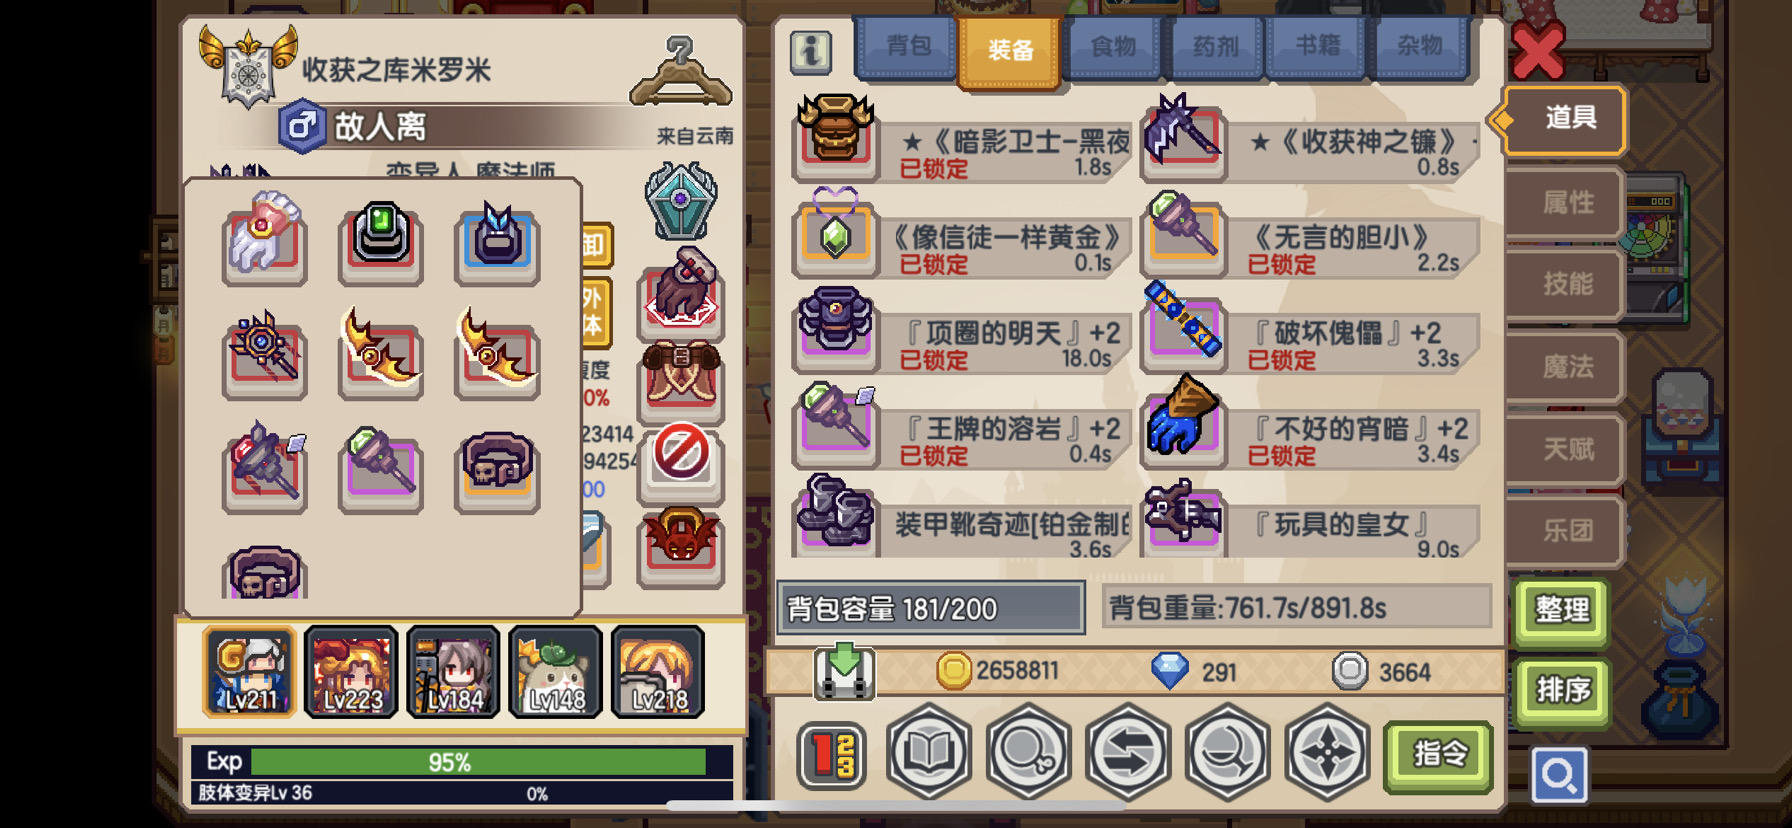
Task: Click the green download arrow icon
Action: click(x=845, y=671)
